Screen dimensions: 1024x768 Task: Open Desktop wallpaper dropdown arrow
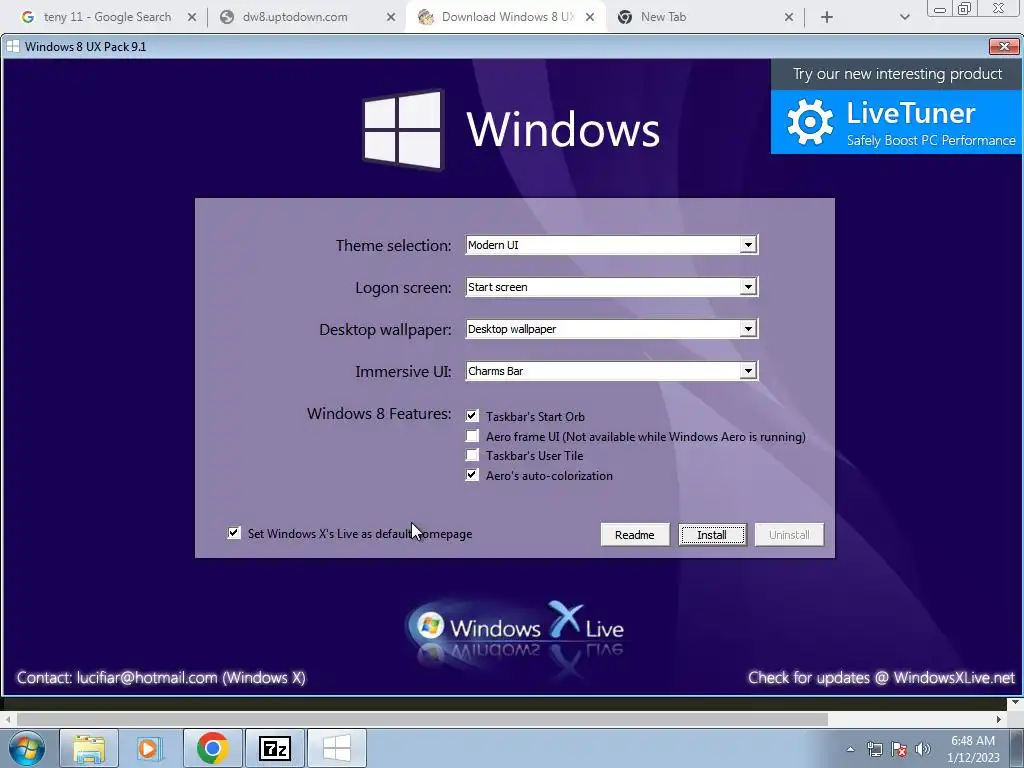pyautogui.click(x=748, y=328)
